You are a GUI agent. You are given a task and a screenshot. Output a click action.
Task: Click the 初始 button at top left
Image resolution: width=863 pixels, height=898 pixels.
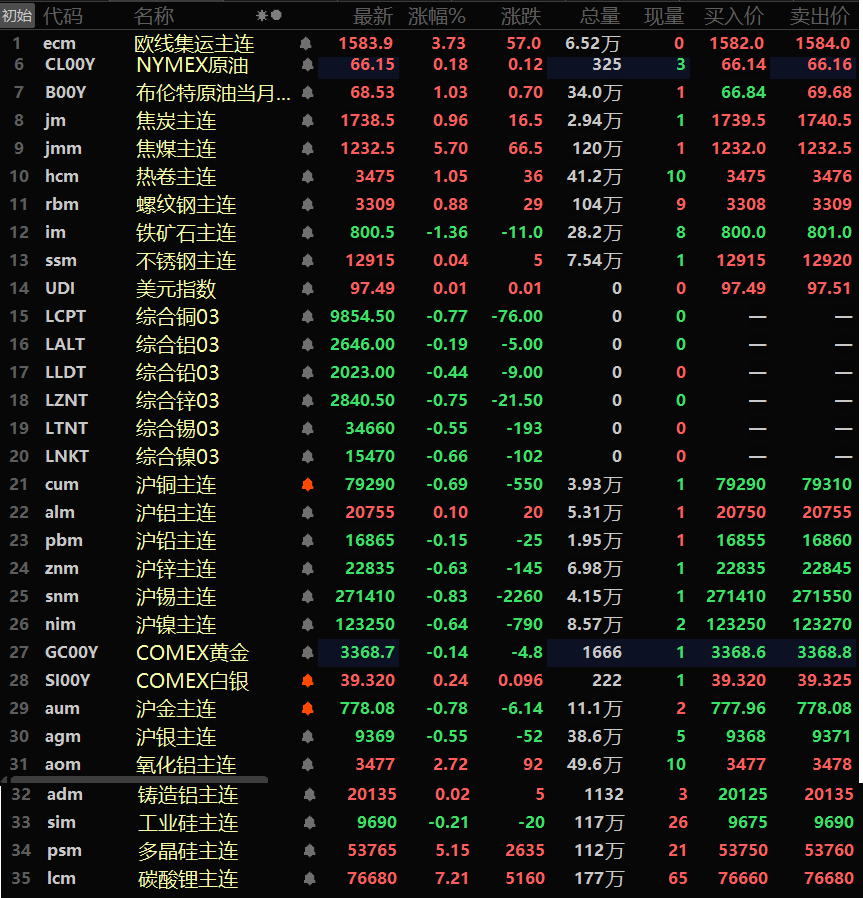coord(17,15)
